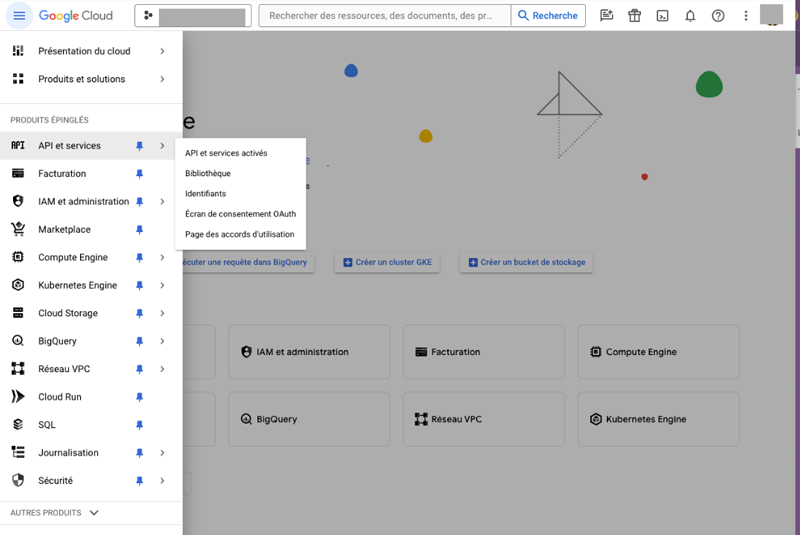This screenshot has width=800, height=535.
Task: Click the Journalisation icon in sidebar
Action: (18, 452)
